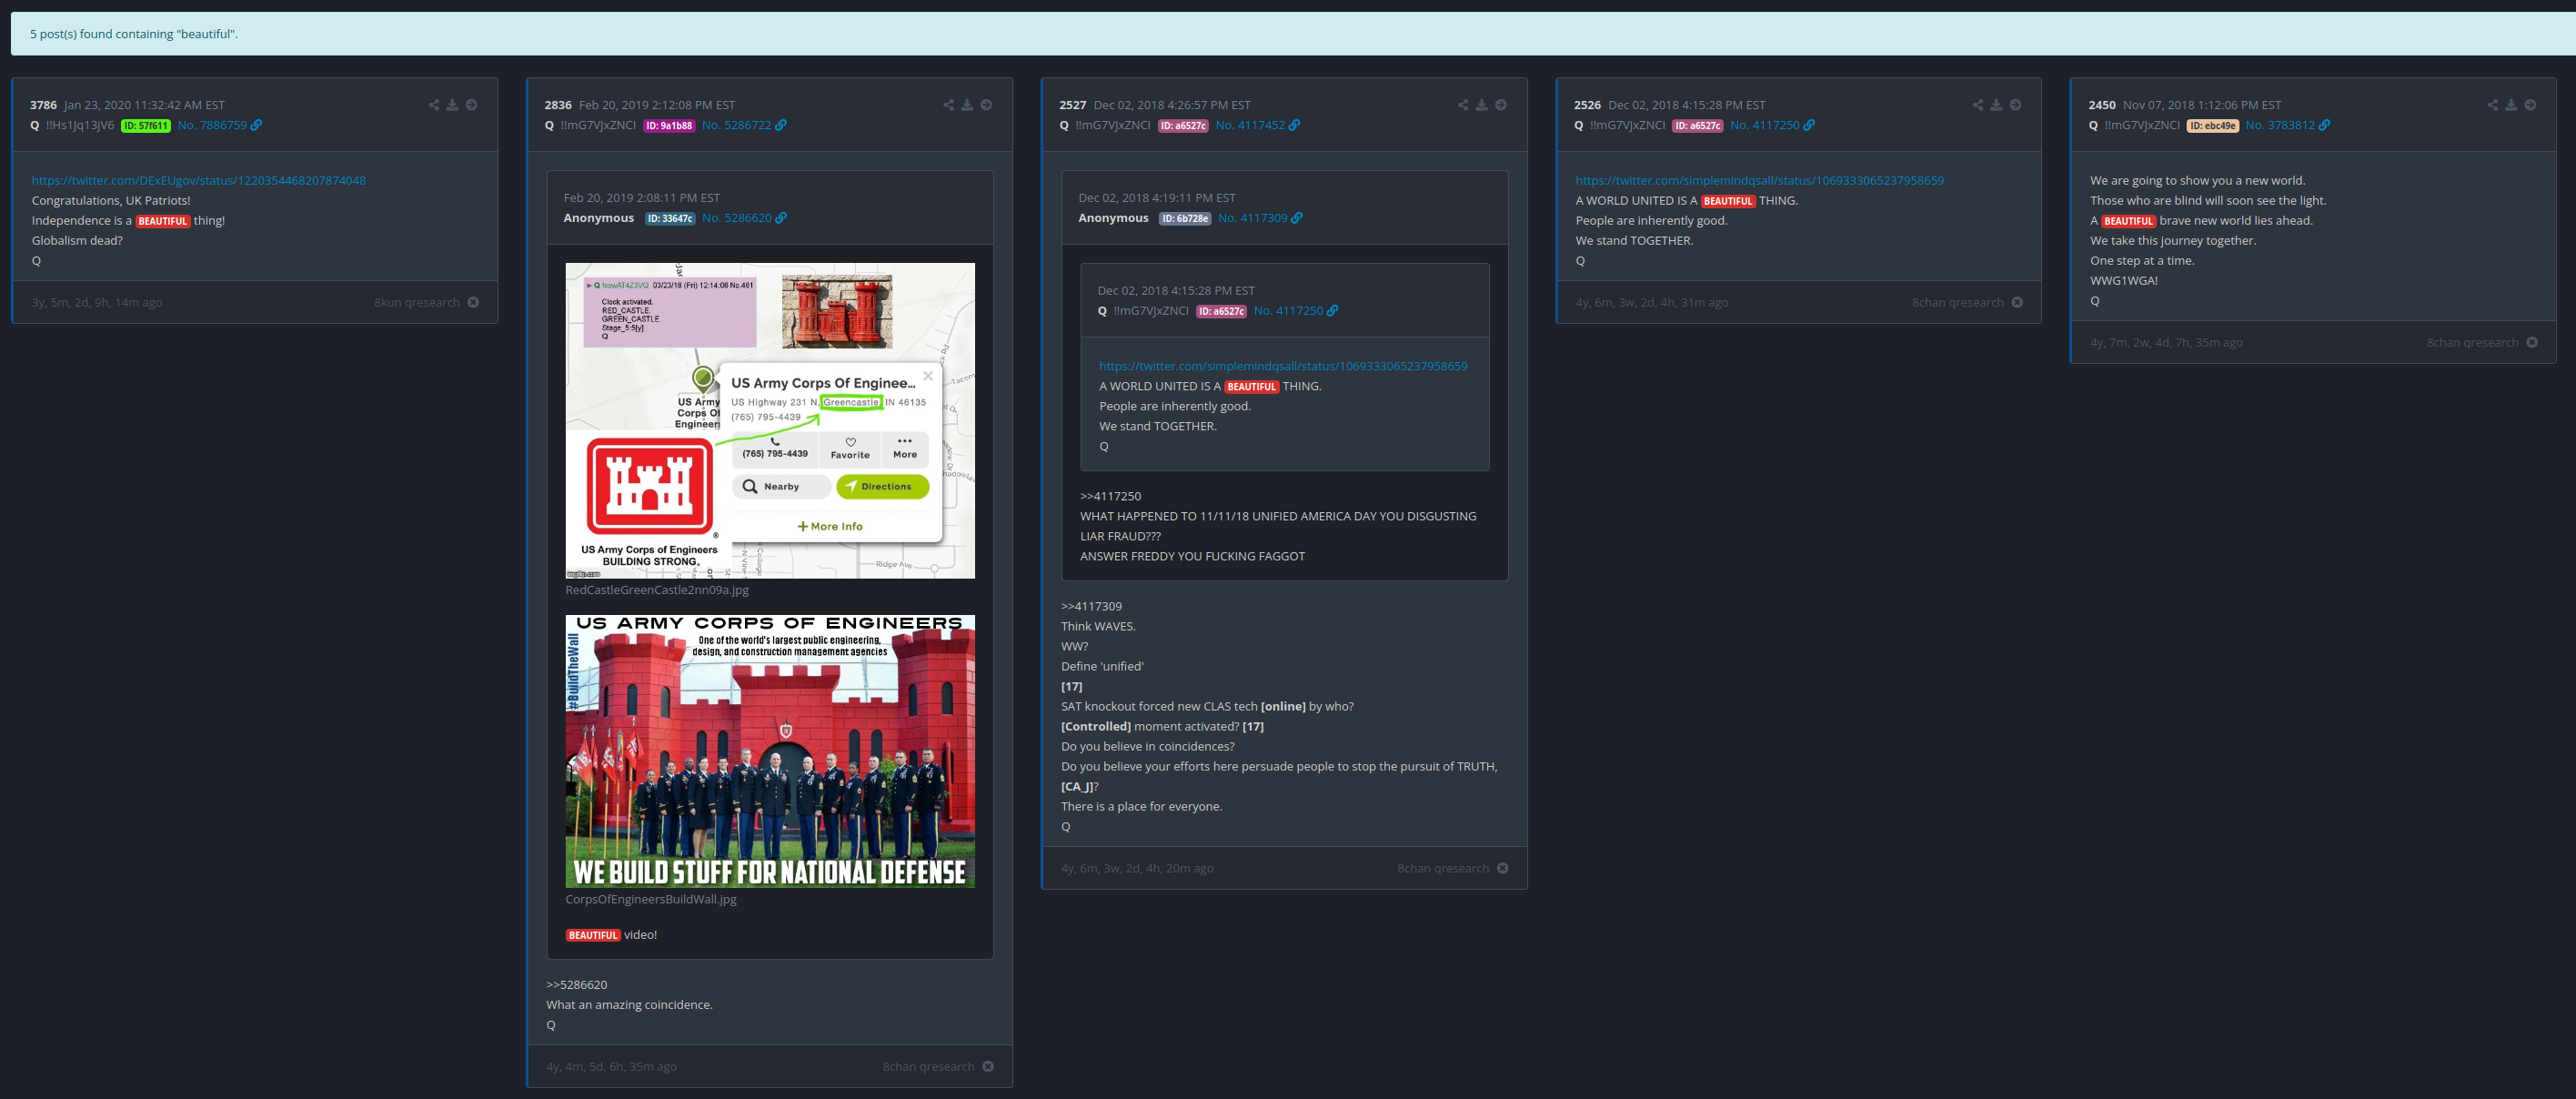
Task: Share post 2526 using the share icon
Action: coord(1978,105)
